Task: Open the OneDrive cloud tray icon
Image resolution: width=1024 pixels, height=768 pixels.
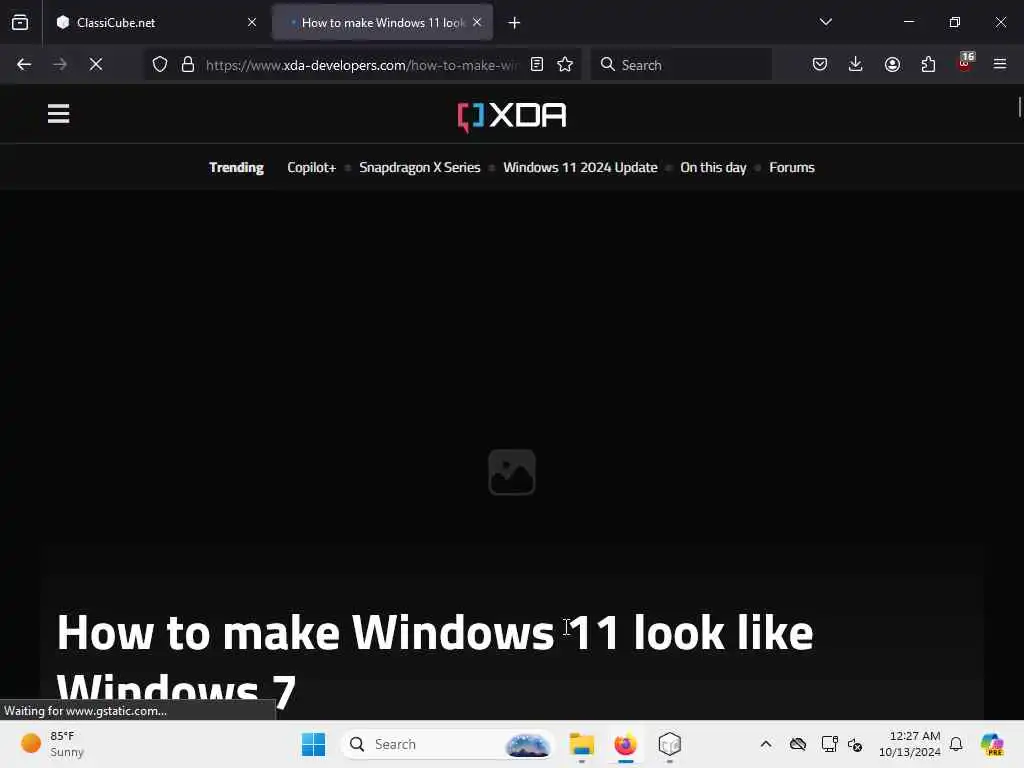Action: 798,744
